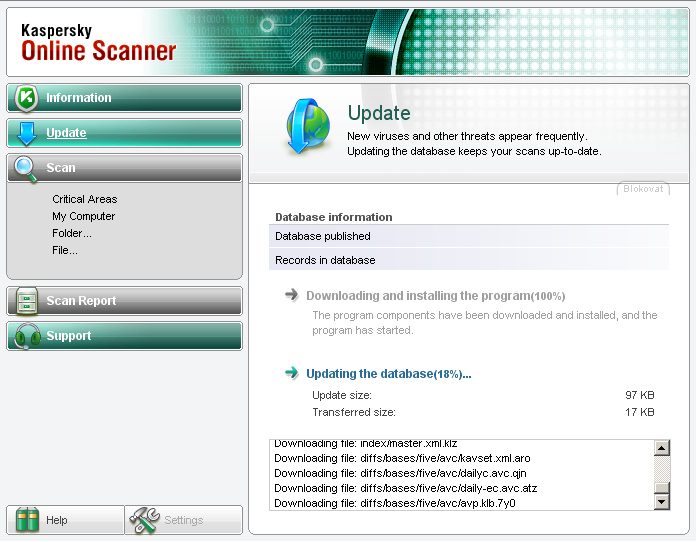
Task: Click the Transferred size 17 KB value
Action: (640, 412)
